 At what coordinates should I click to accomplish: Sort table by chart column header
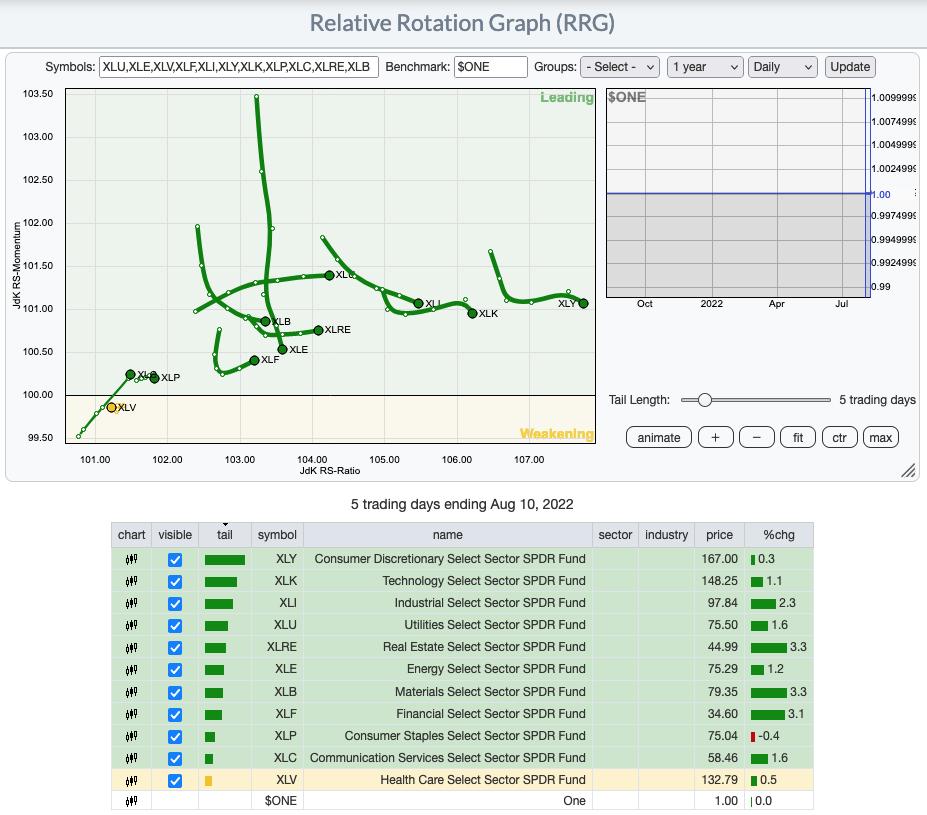pos(131,535)
